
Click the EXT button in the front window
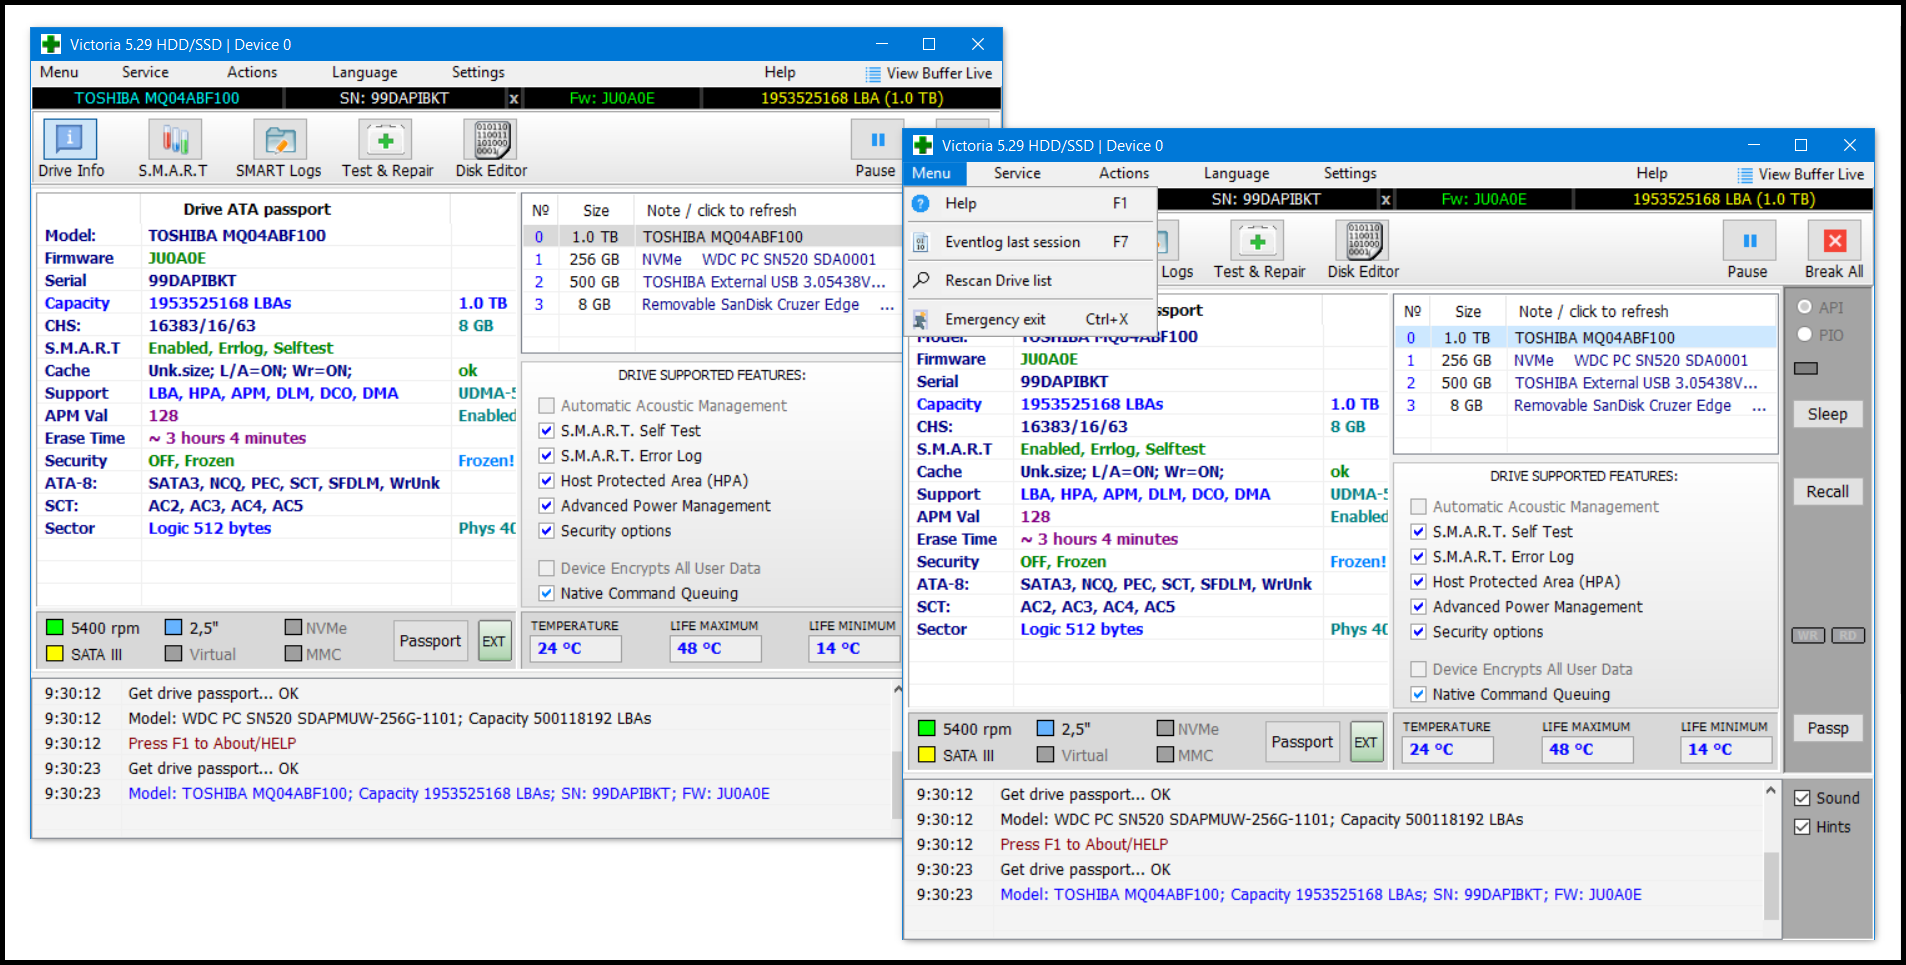(x=1366, y=742)
